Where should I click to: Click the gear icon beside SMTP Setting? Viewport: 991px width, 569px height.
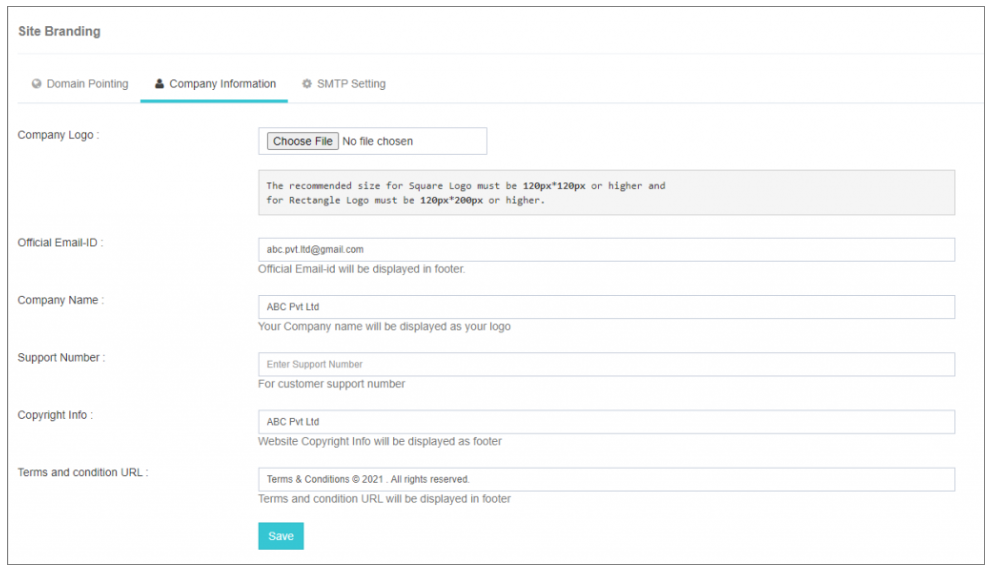click(x=307, y=84)
